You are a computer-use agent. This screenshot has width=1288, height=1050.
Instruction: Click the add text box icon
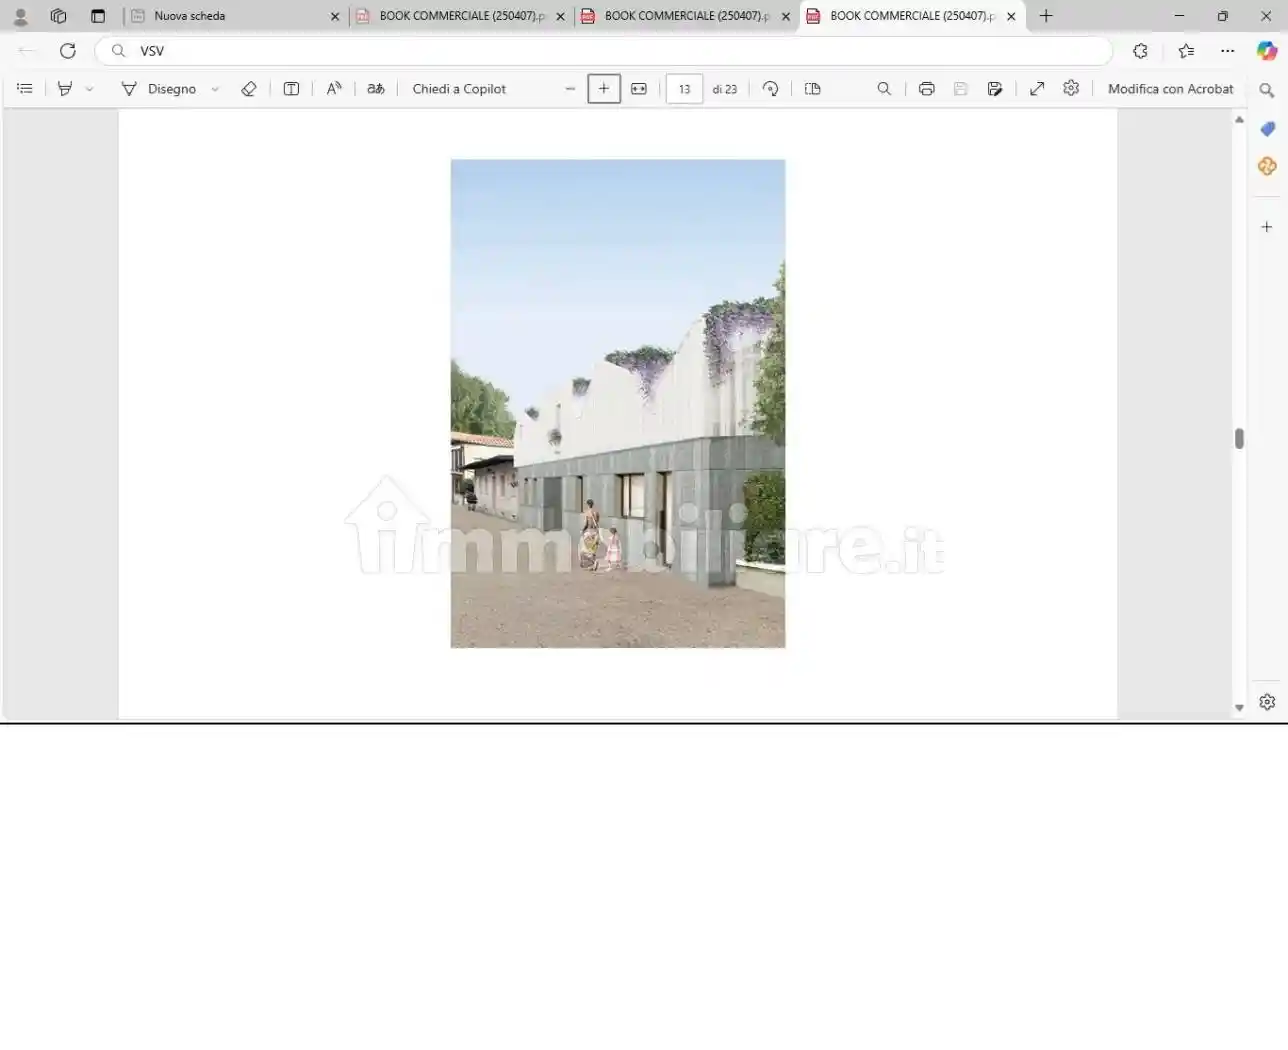pyautogui.click(x=291, y=89)
